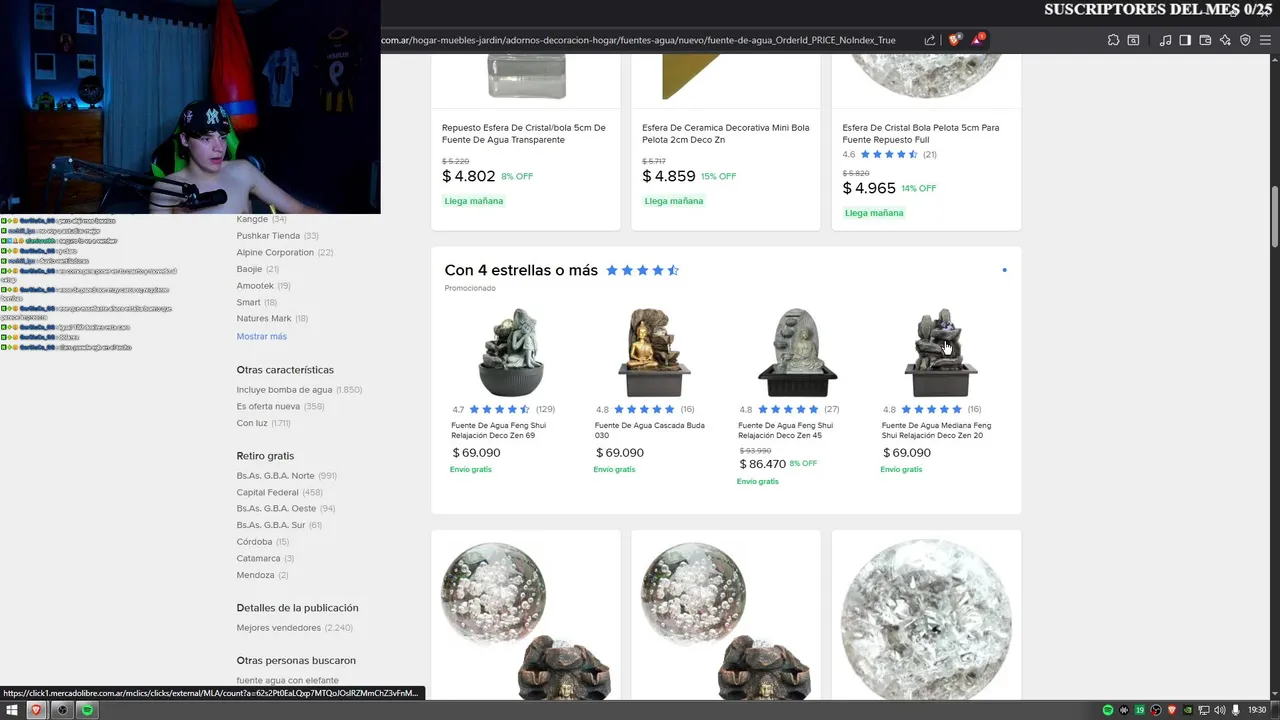Click Brave browser icon in taskbar
The image size is (1280, 720).
click(37, 710)
